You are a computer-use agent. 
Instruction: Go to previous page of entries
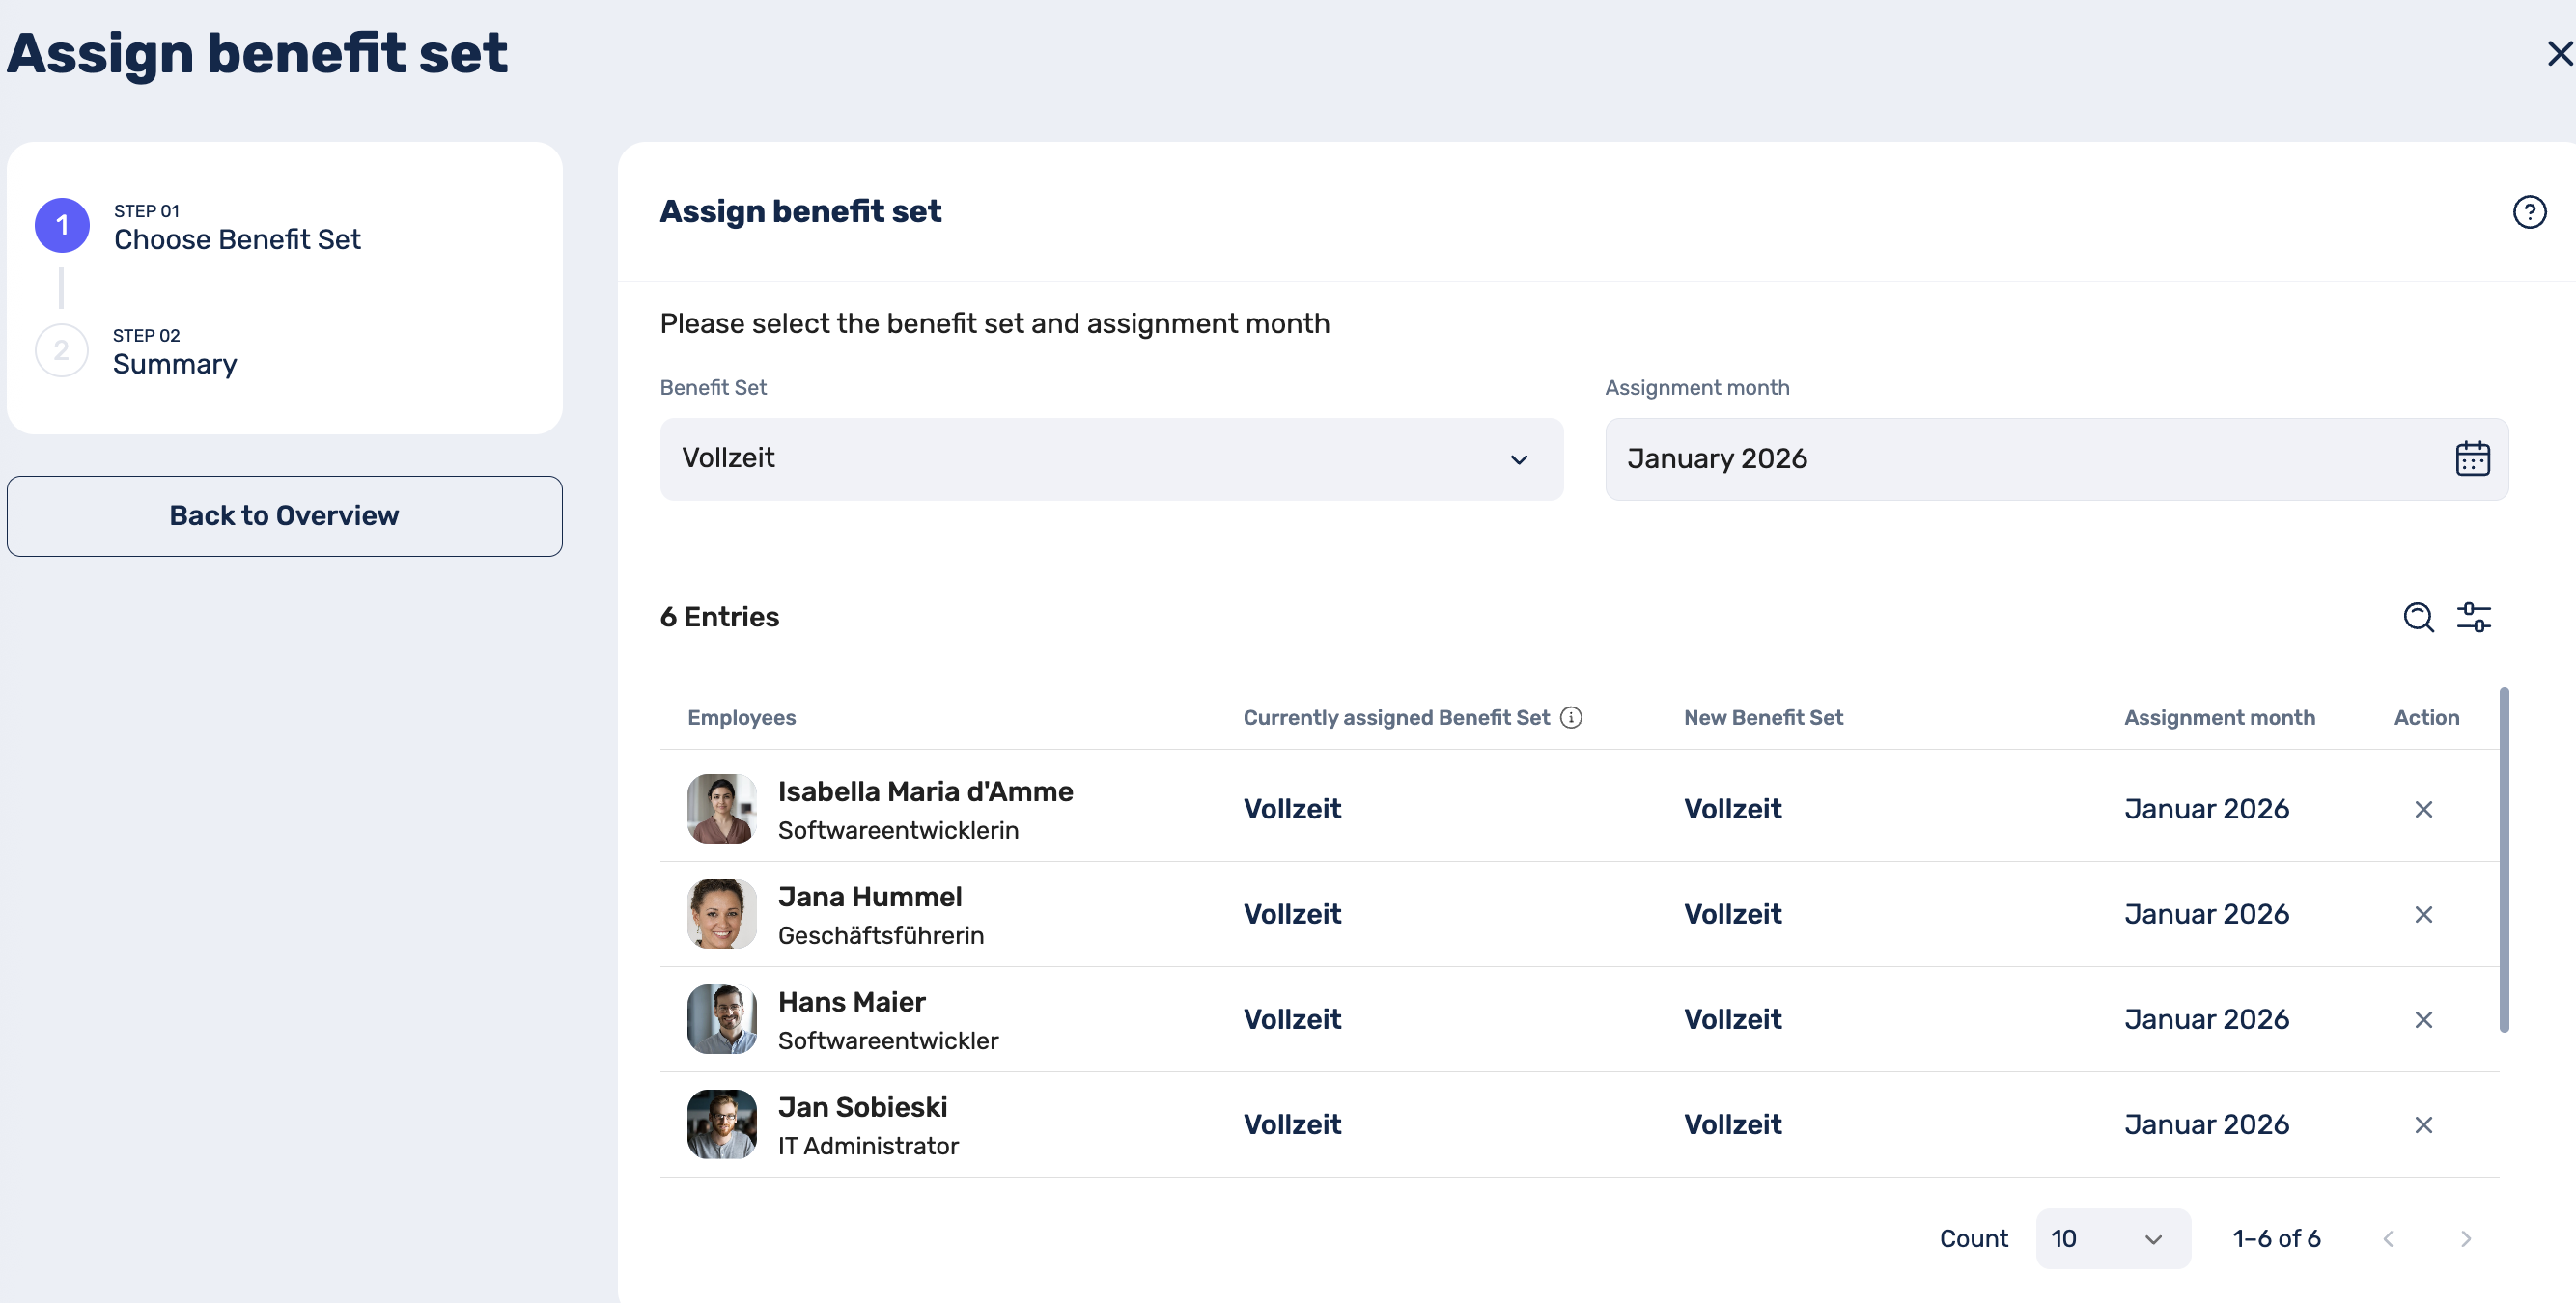click(x=2387, y=1238)
